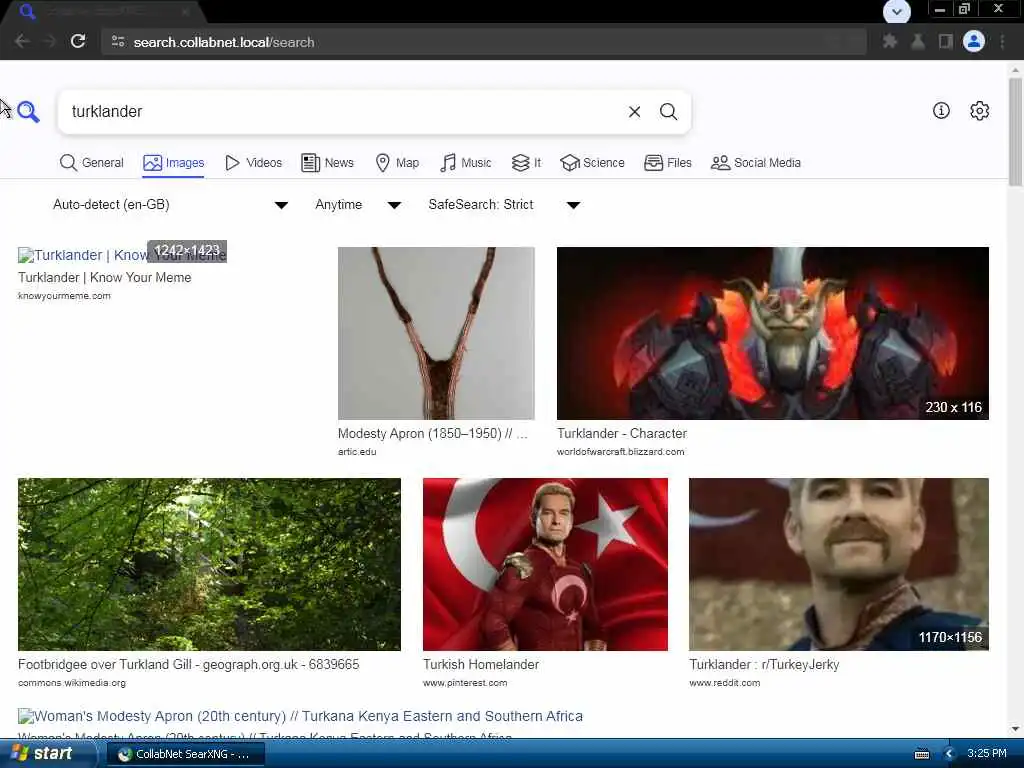This screenshot has width=1024, height=768.
Task: Open tab search chevron button
Action: point(897,11)
